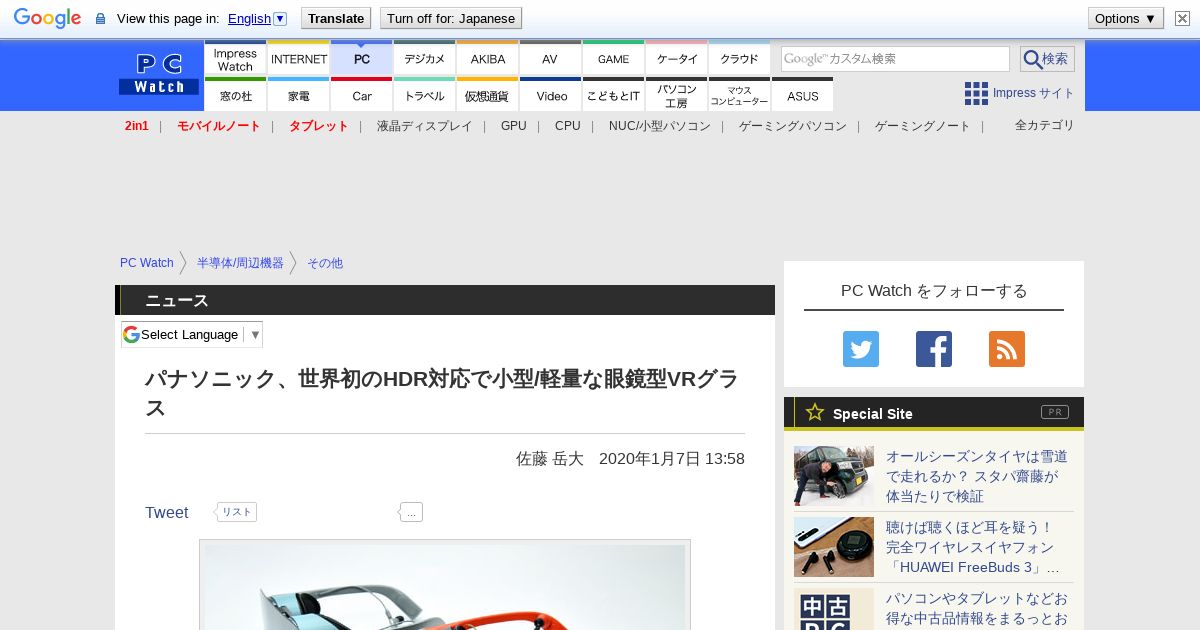
Task: Open the ケータイ tab
Action: click(x=677, y=58)
